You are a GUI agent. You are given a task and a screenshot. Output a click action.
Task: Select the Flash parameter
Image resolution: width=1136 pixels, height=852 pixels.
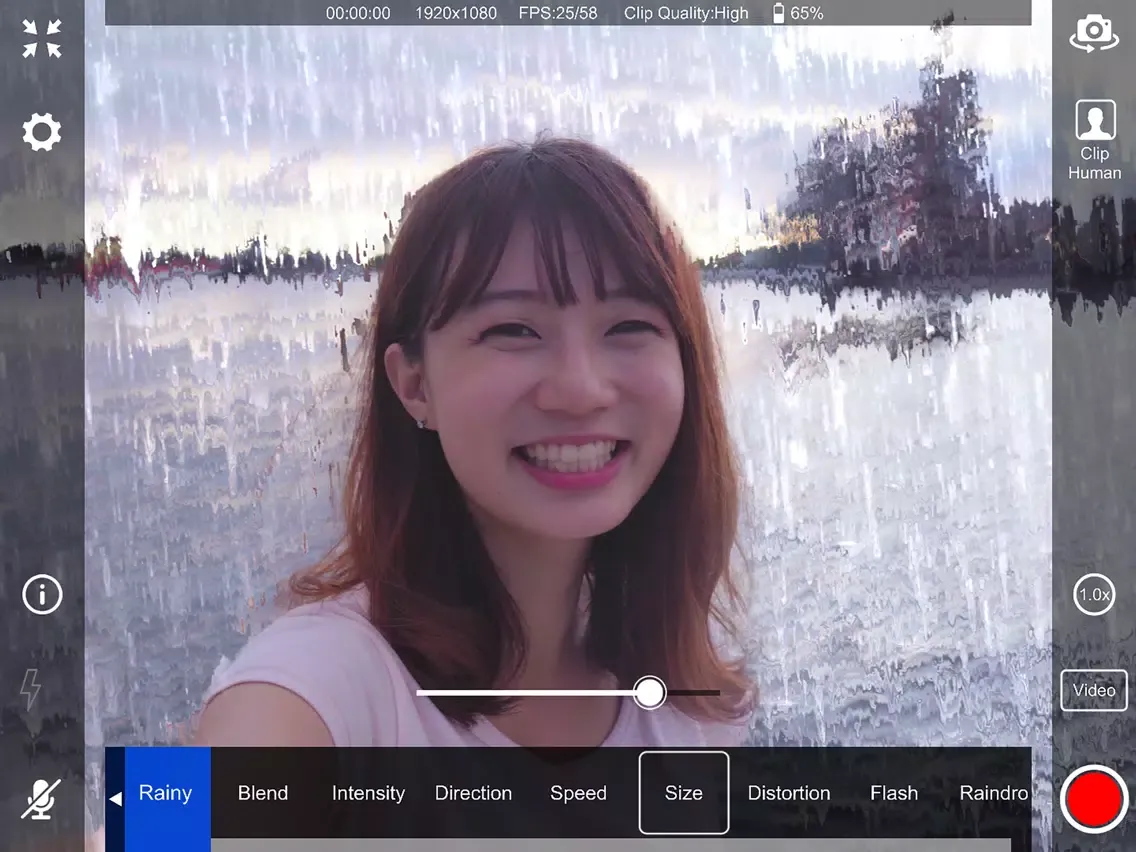pyautogui.click(x=894, y=793)
